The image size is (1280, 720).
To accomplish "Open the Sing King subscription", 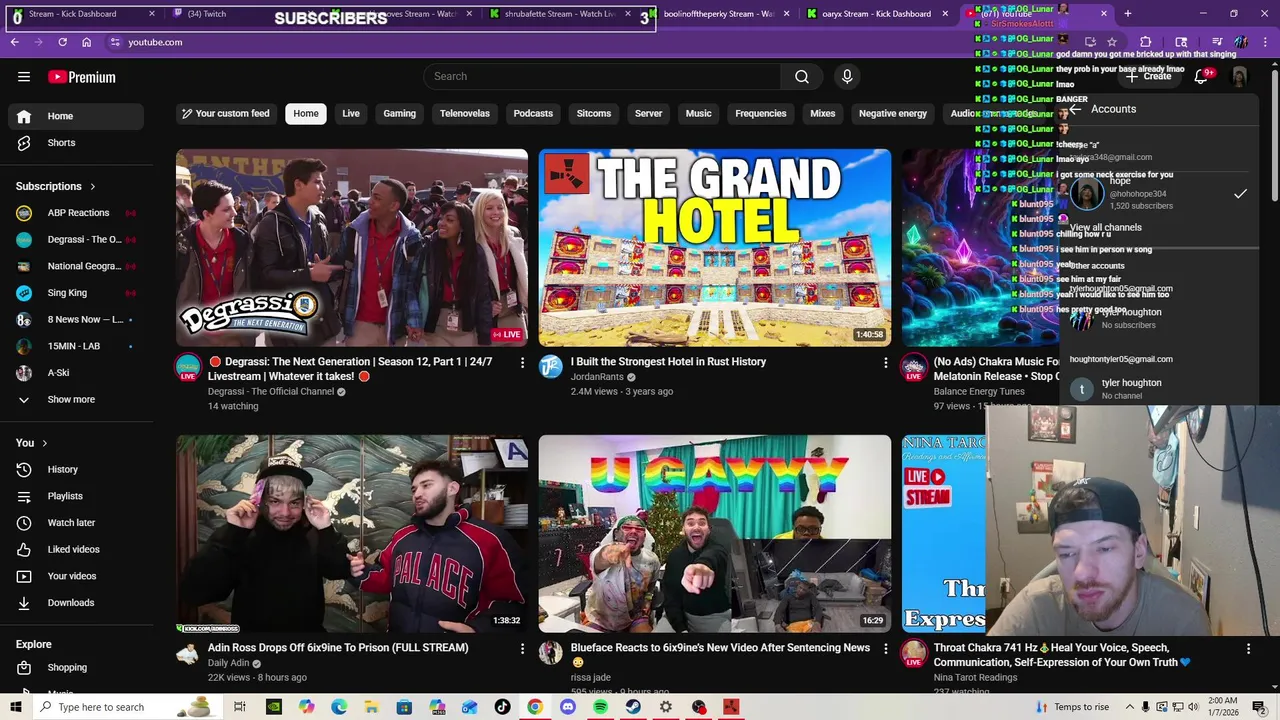I will coord(76,293).
